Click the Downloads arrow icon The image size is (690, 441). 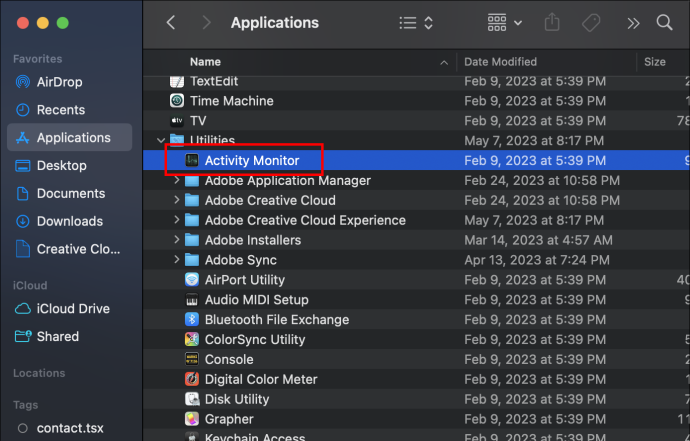[x=22, y=221]
